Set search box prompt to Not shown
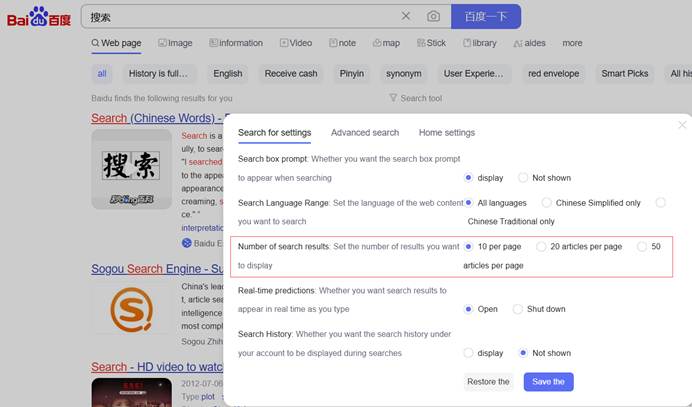692x407 pixels. pos(523,178)
